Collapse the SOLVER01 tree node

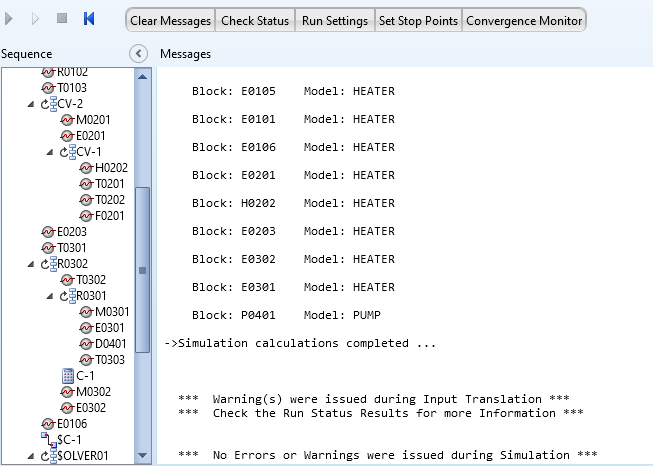[x=31, y=456]
